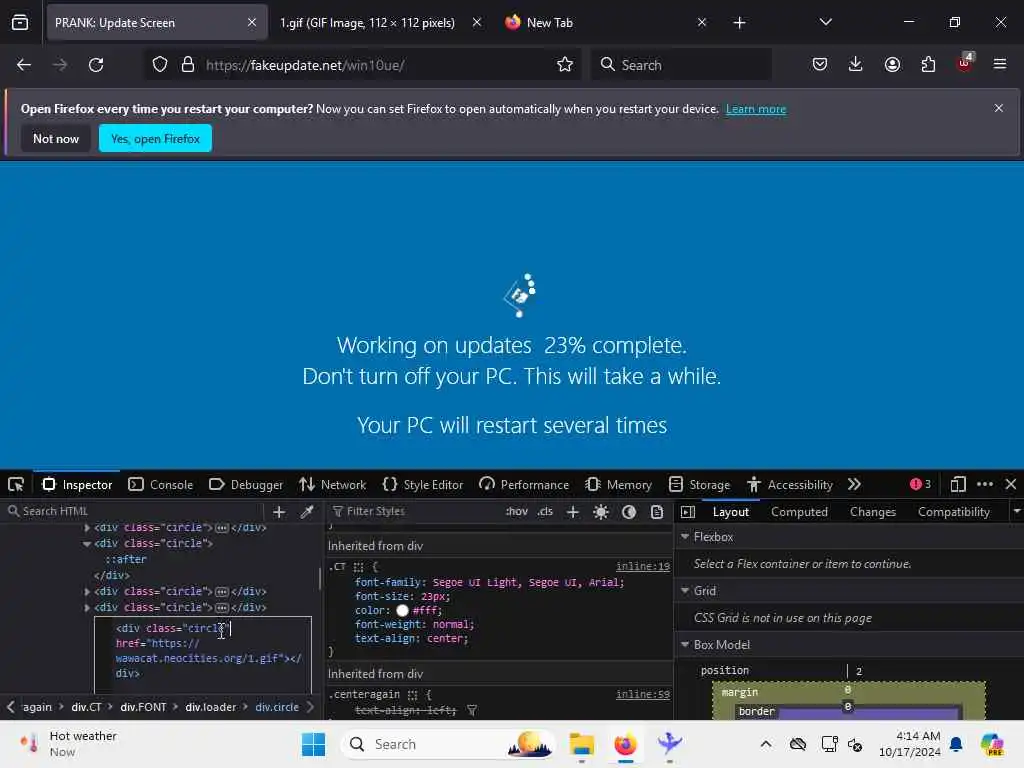Open the Network tab
1024x768 pixels.
pos(332,485)
